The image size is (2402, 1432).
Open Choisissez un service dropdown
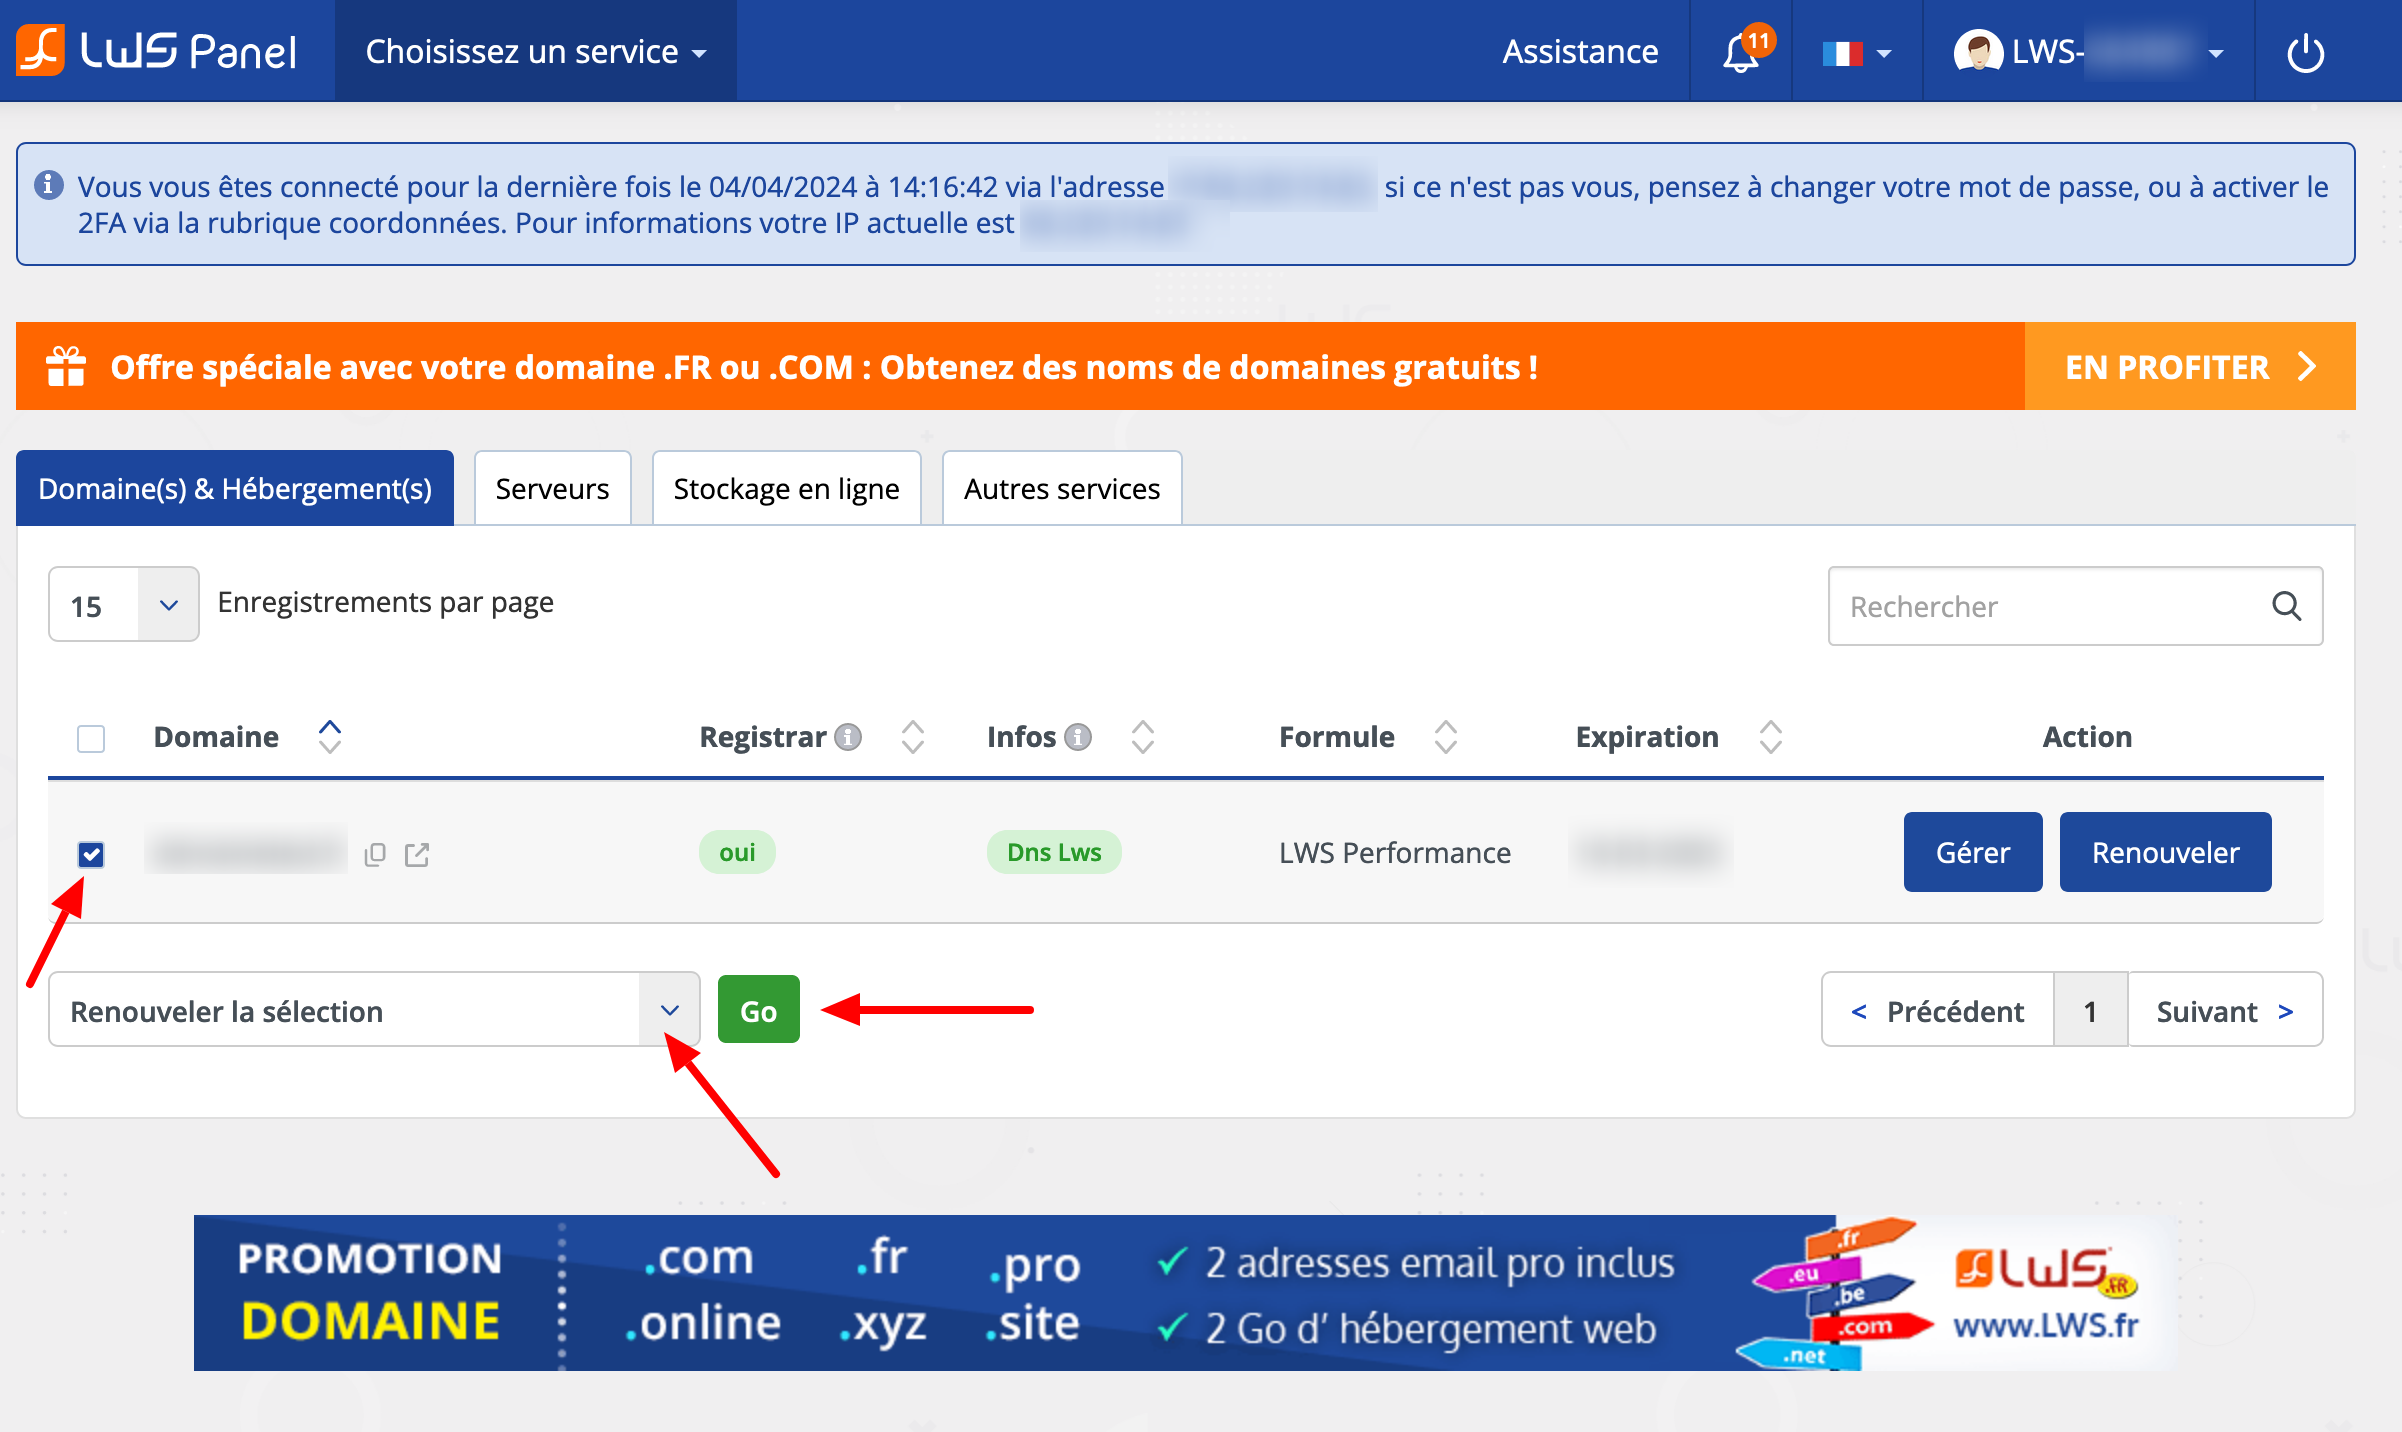coord(536,51)
